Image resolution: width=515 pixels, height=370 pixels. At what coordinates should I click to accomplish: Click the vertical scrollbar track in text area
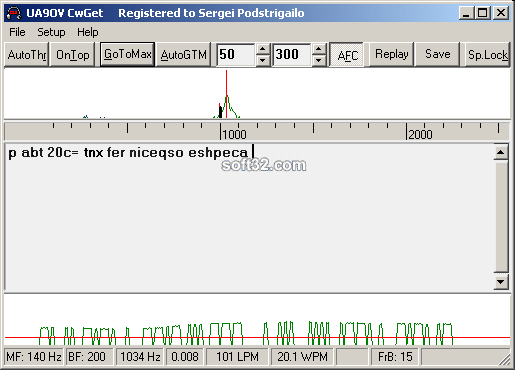coord(501,217)
